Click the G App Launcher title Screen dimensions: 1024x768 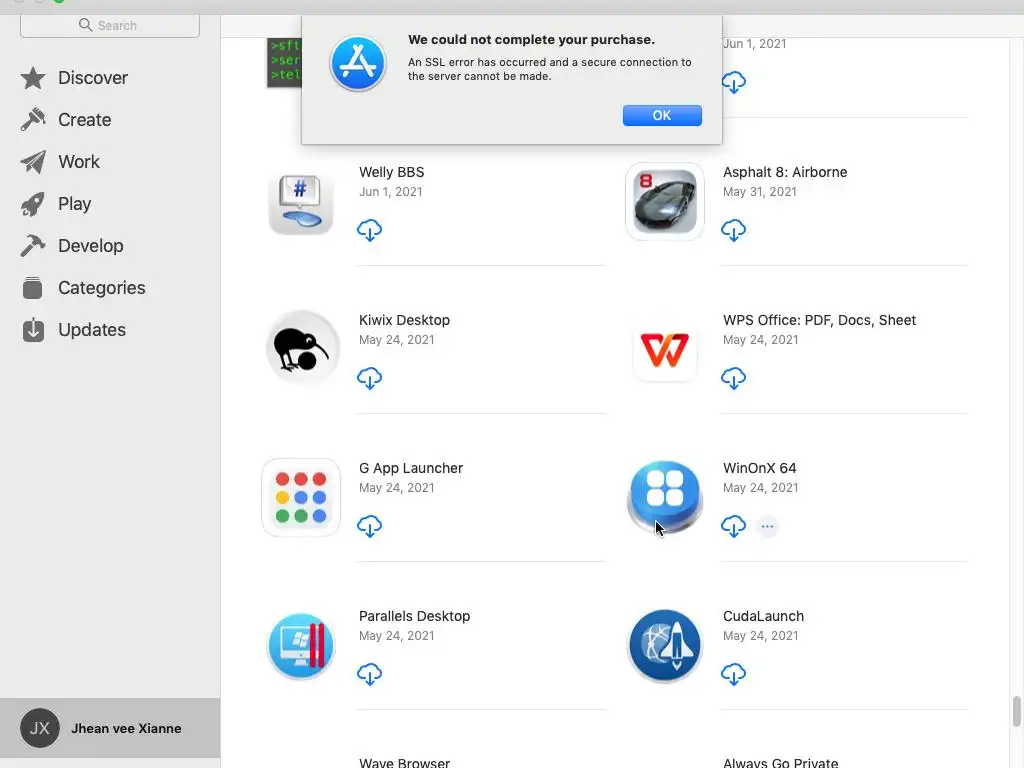point(411,468)
